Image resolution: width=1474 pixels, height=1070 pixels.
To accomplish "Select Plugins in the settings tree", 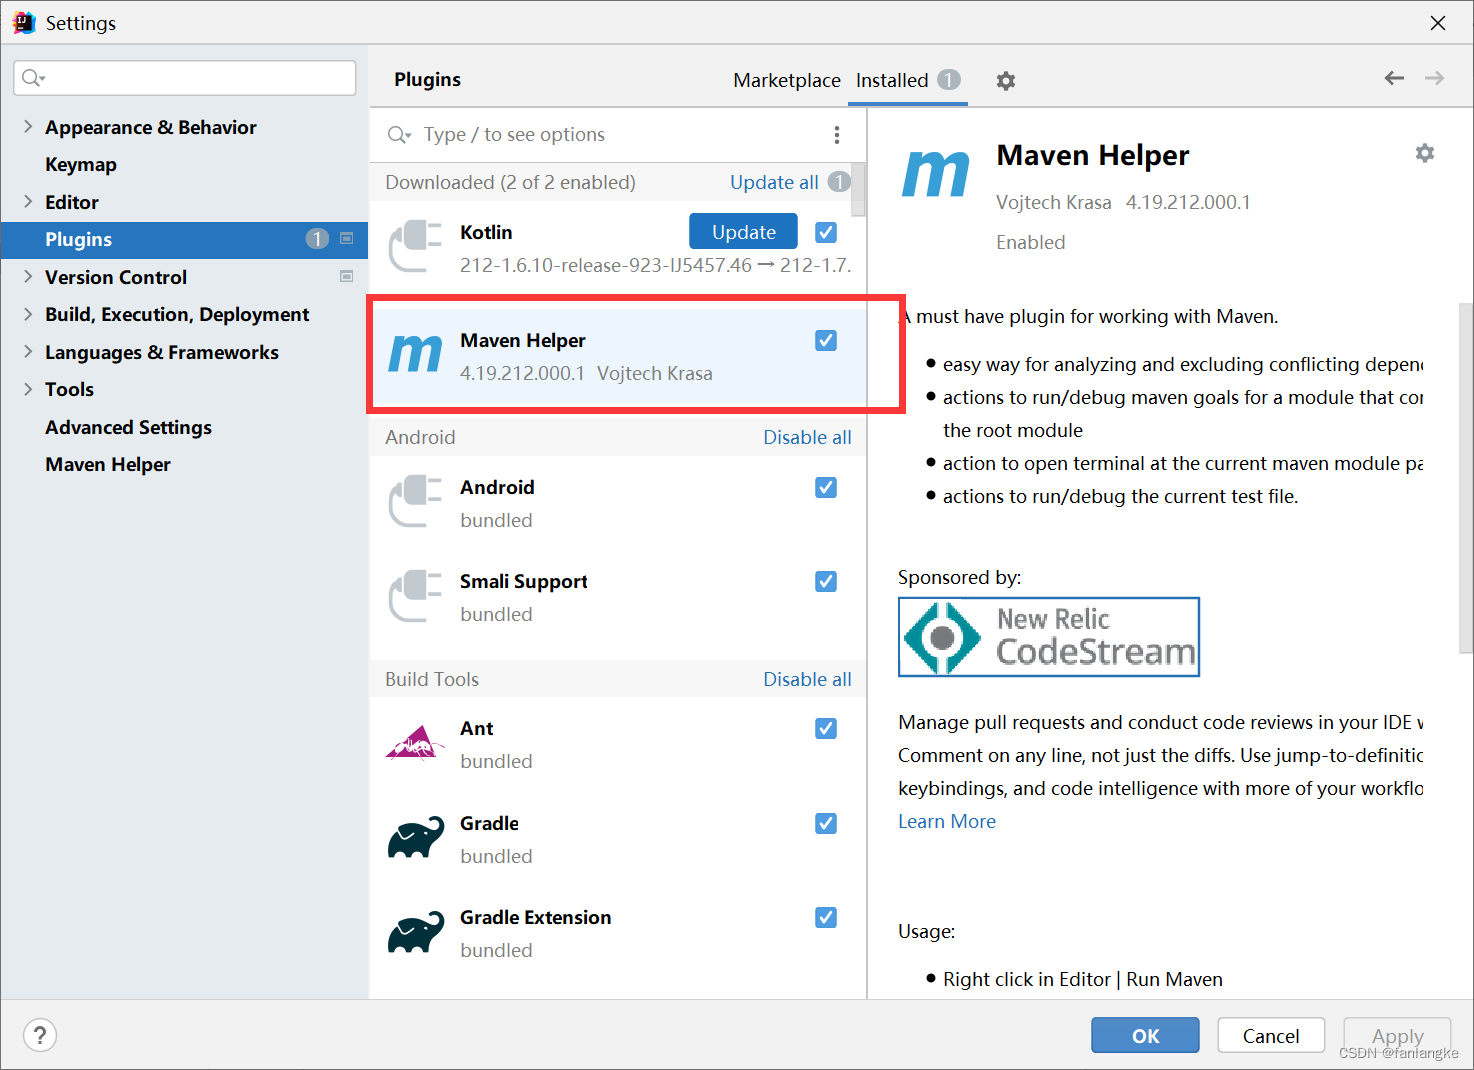I will [x=184, y=239].
